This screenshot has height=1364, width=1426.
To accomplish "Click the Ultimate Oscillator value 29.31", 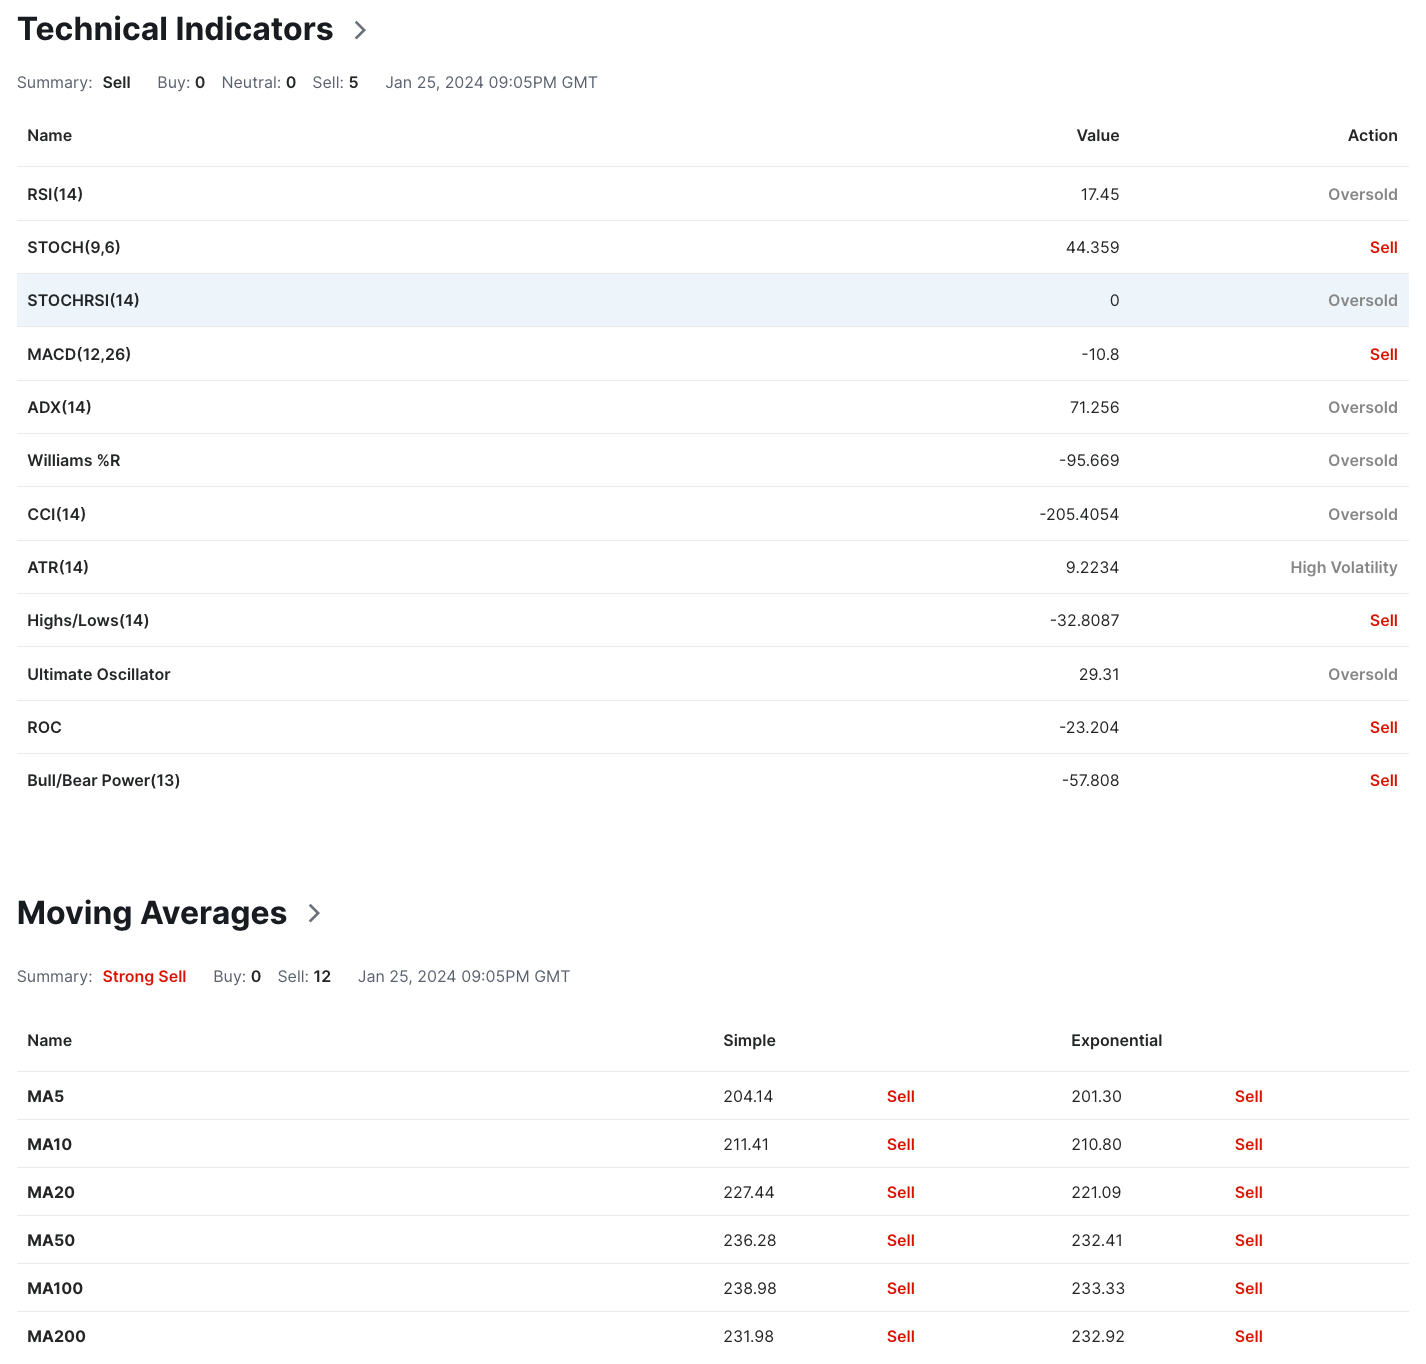I will click(x=1099, y=674).
